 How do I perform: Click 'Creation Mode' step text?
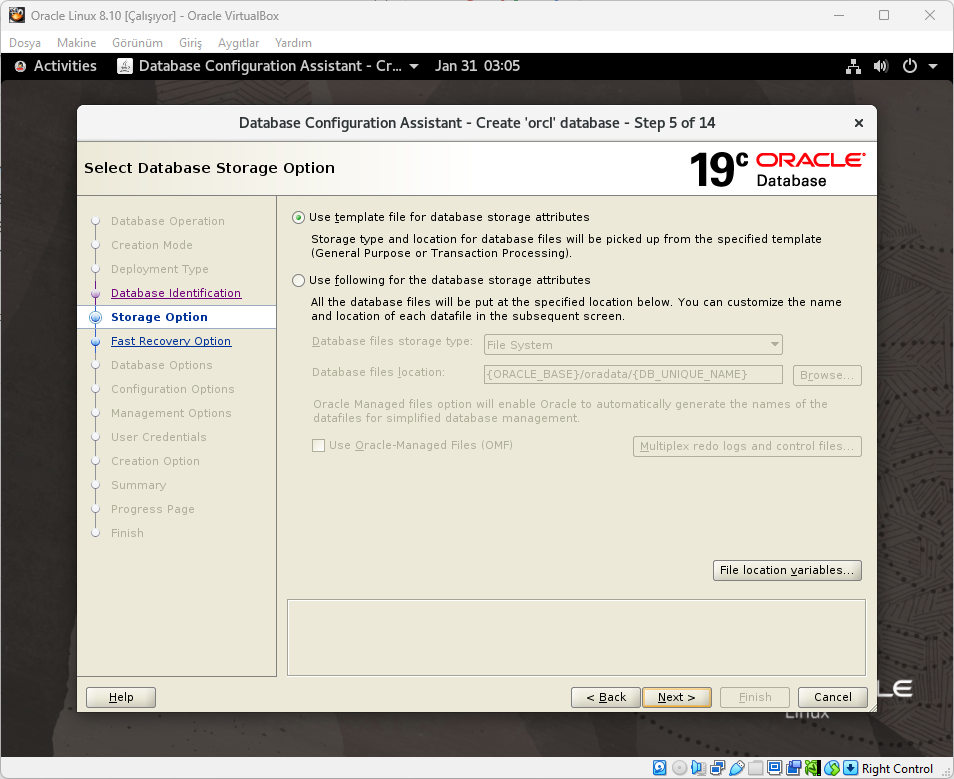click(x=152, y=245)
